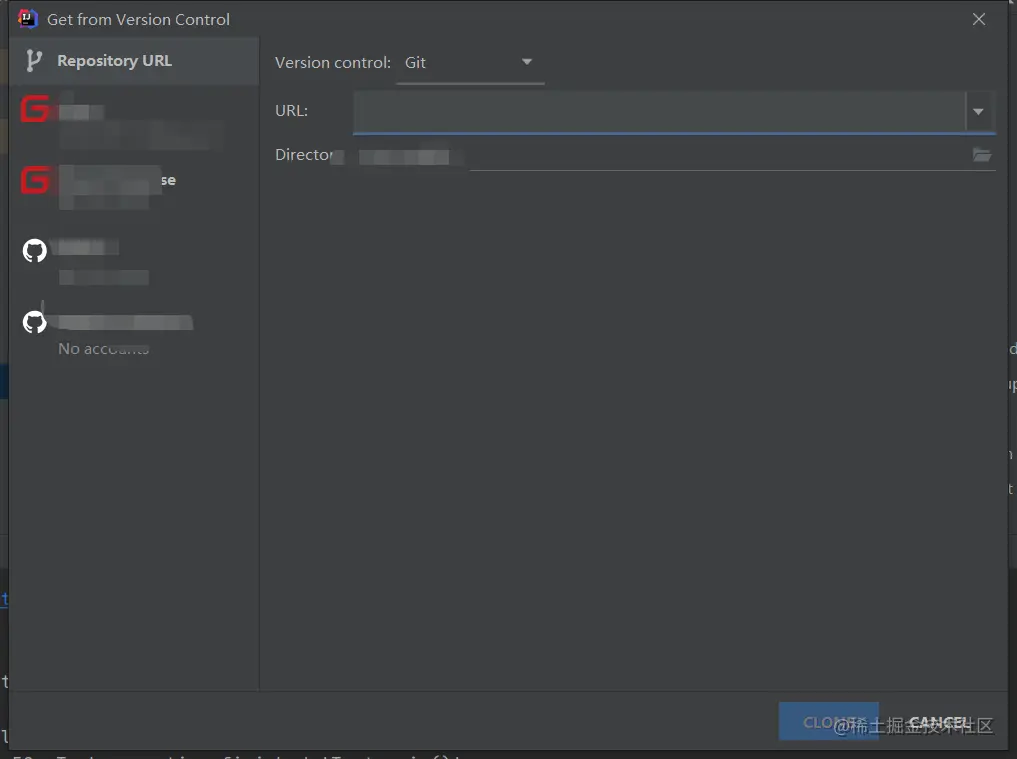Click the Clone button

tap(828, 721)
